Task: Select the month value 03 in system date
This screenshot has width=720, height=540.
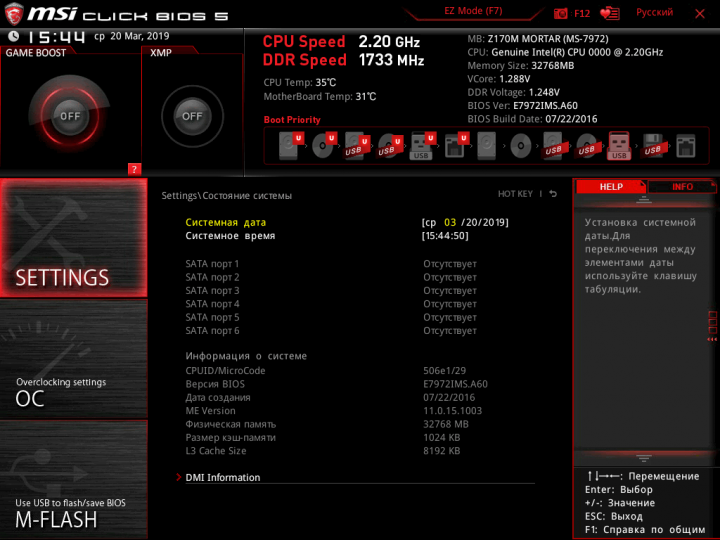Action: point(450,222)
